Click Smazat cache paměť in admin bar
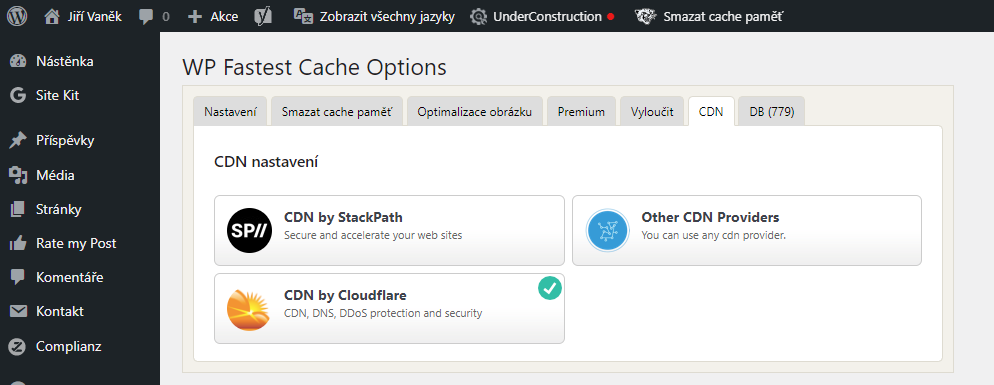The height and width of the screenshot is (385, 994). coord(709,16)
